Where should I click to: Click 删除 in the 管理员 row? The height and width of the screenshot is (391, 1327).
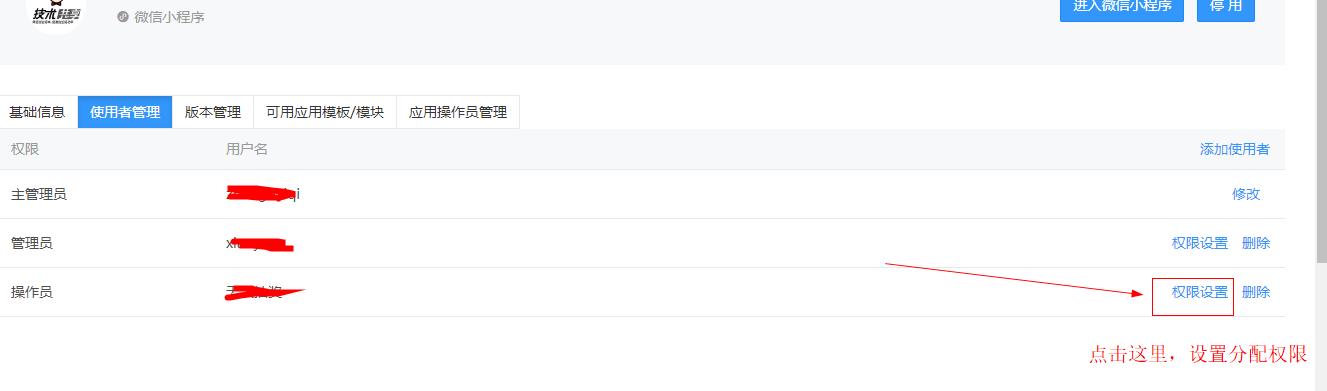(1256, 243)
